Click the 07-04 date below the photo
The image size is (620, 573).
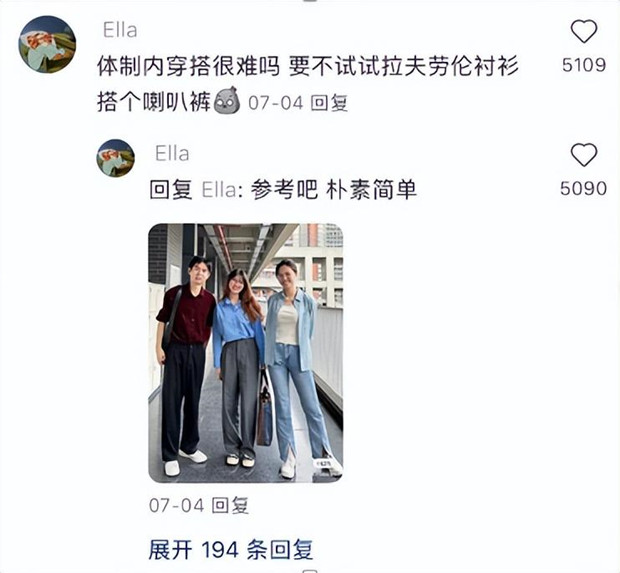176,505
